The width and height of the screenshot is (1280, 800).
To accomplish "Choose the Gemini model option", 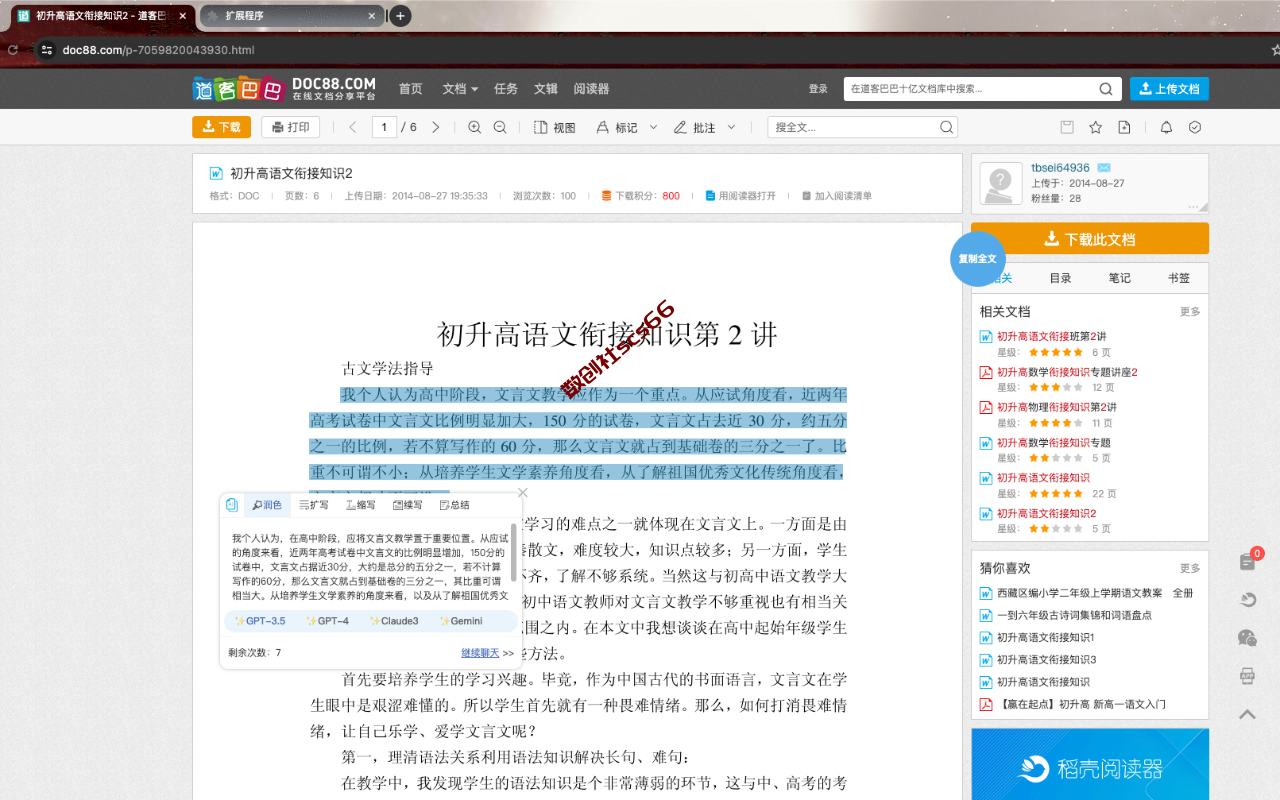I will [x=460, y=621].
